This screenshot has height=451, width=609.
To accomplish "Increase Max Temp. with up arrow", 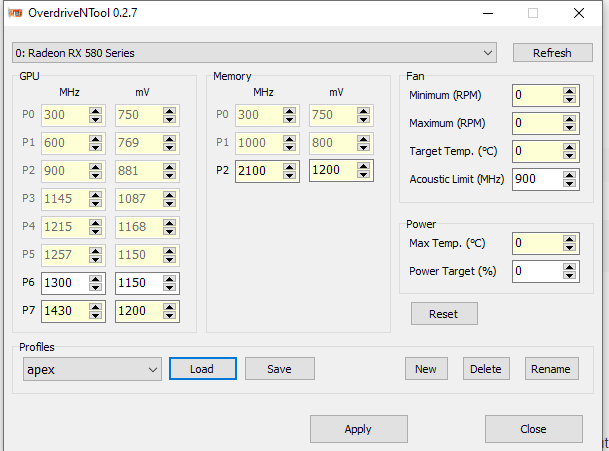I will point(570,239).
